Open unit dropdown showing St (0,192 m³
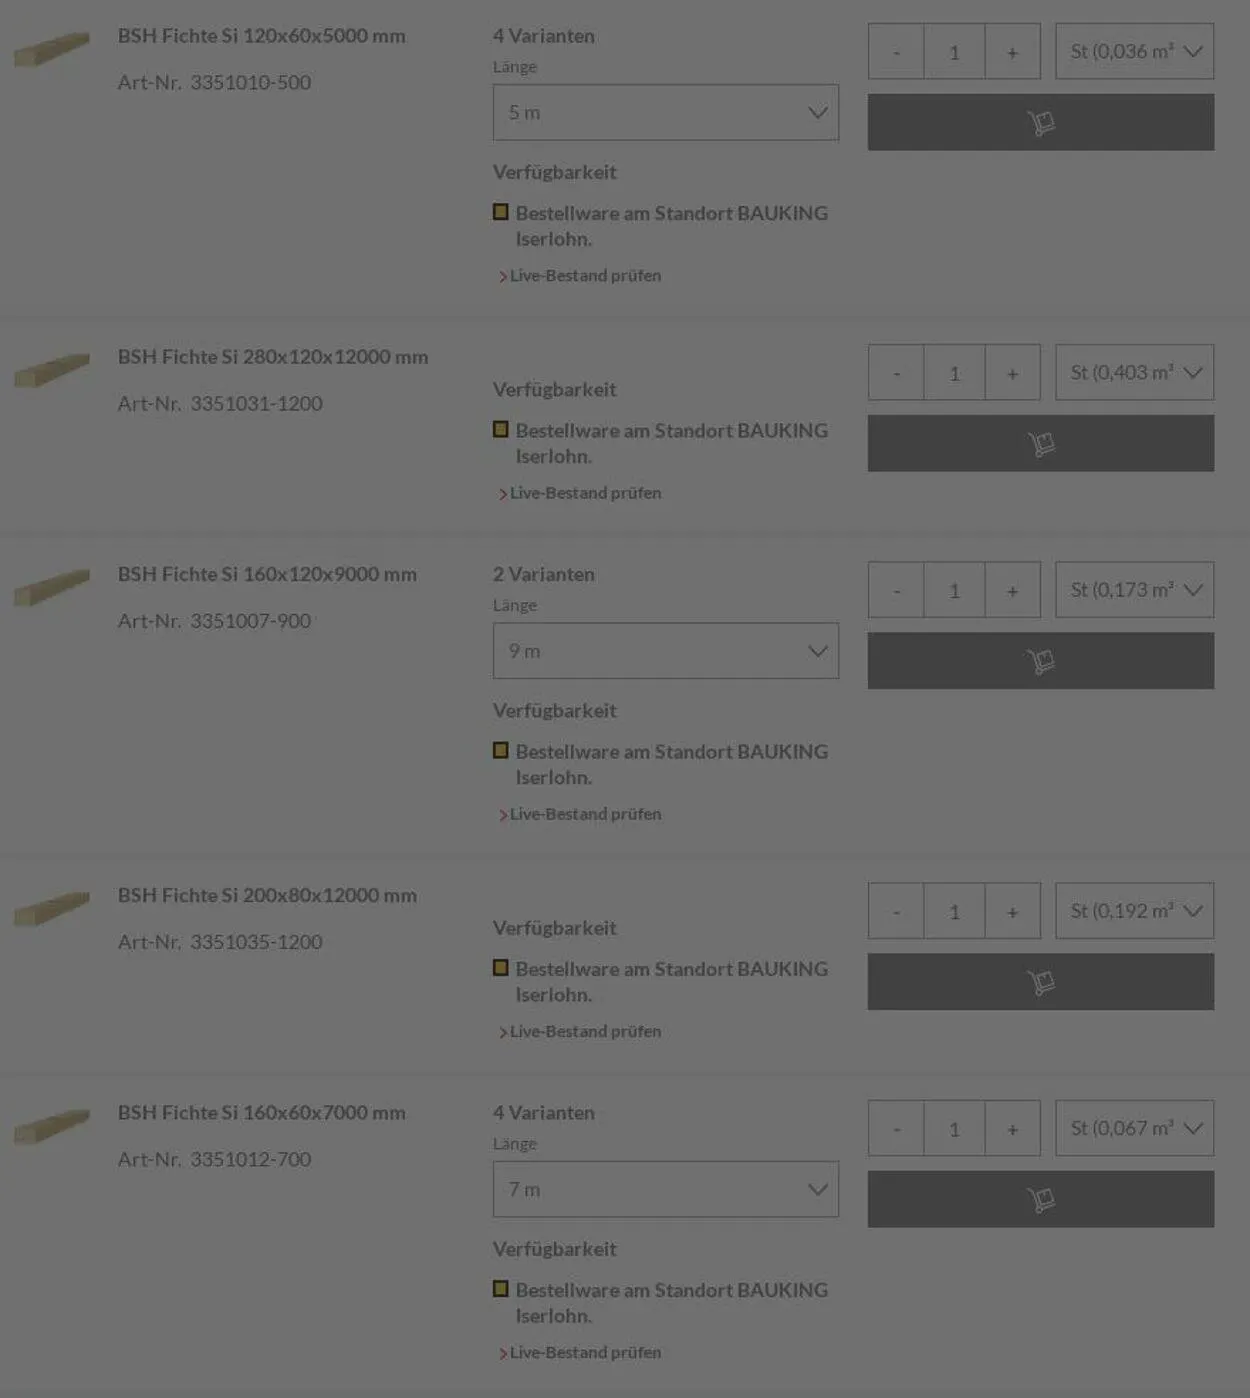This screenshot has height=1398, width=1250. pos(1134,911)
